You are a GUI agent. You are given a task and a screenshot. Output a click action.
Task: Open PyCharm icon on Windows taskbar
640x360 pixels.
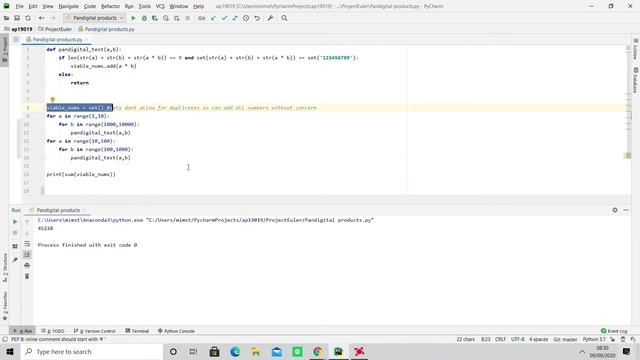click(338, 352)
